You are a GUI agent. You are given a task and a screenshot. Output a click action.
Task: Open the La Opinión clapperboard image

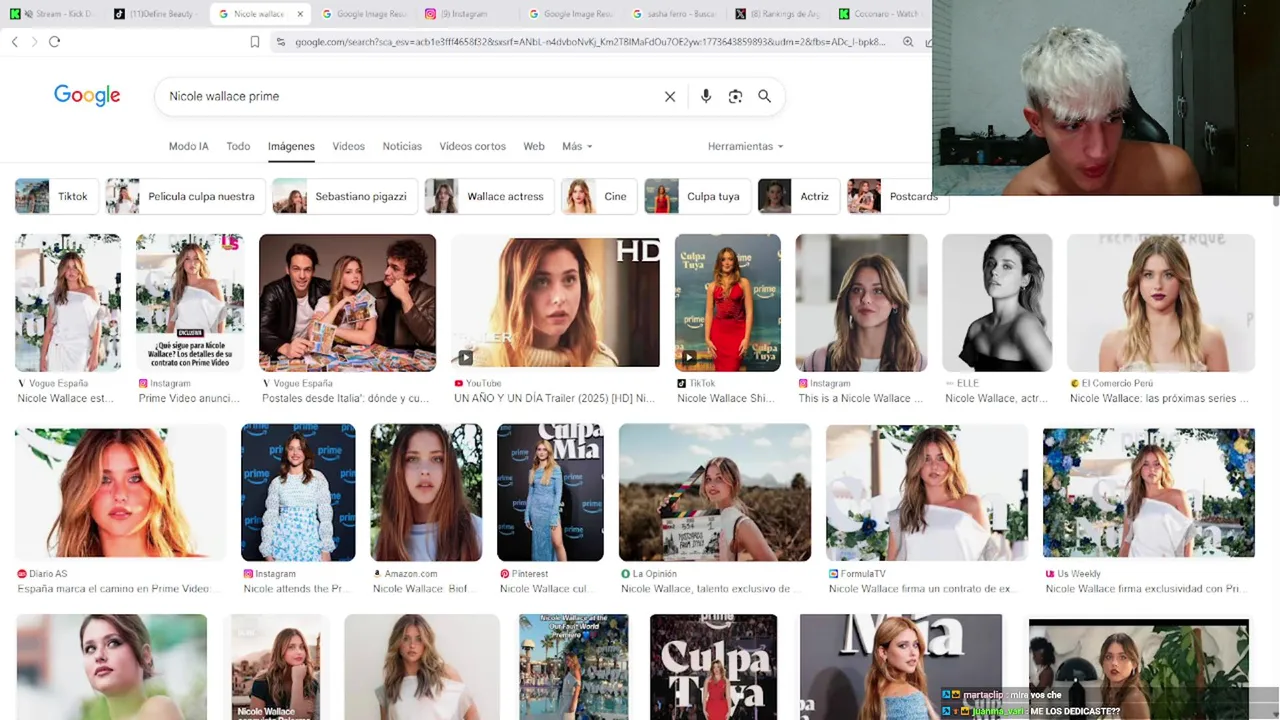click(715, 492)
